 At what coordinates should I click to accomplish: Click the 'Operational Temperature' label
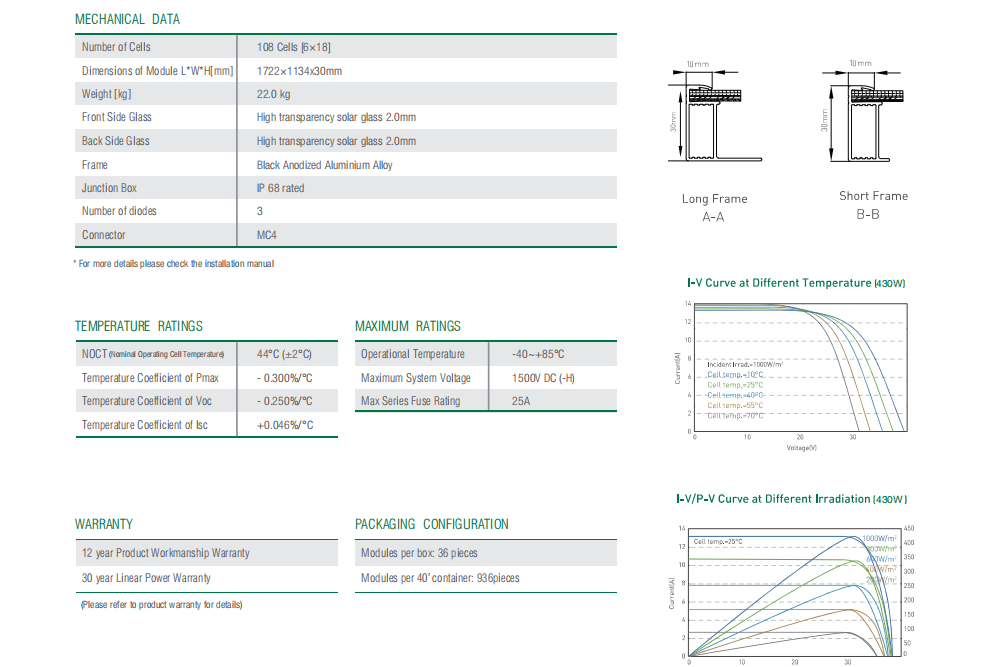click(x=413, y=355)
